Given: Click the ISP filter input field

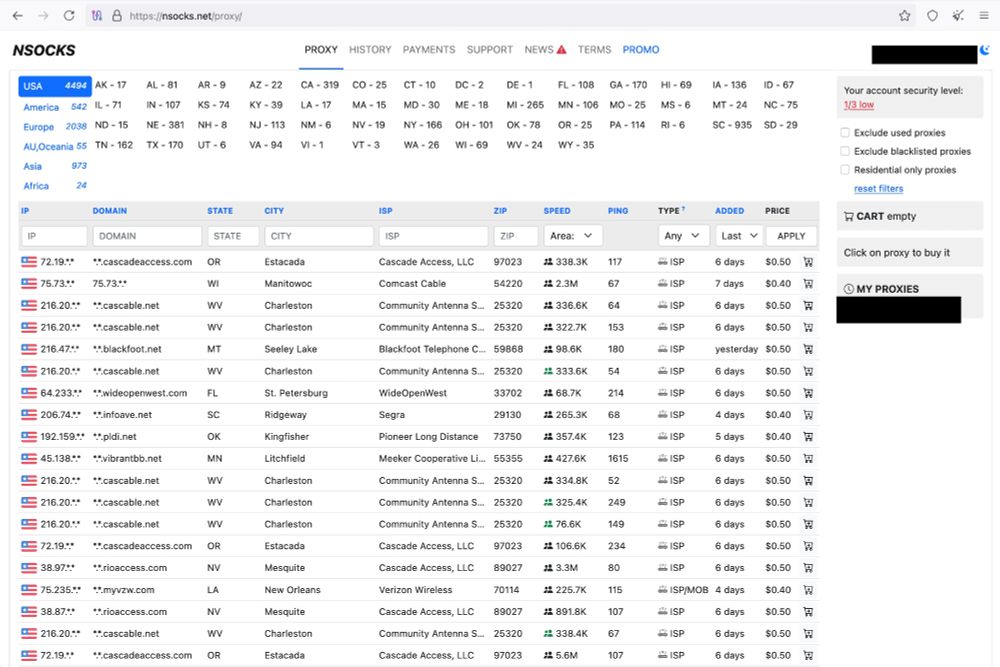Looking at the screenshot, I should point(433,236).
